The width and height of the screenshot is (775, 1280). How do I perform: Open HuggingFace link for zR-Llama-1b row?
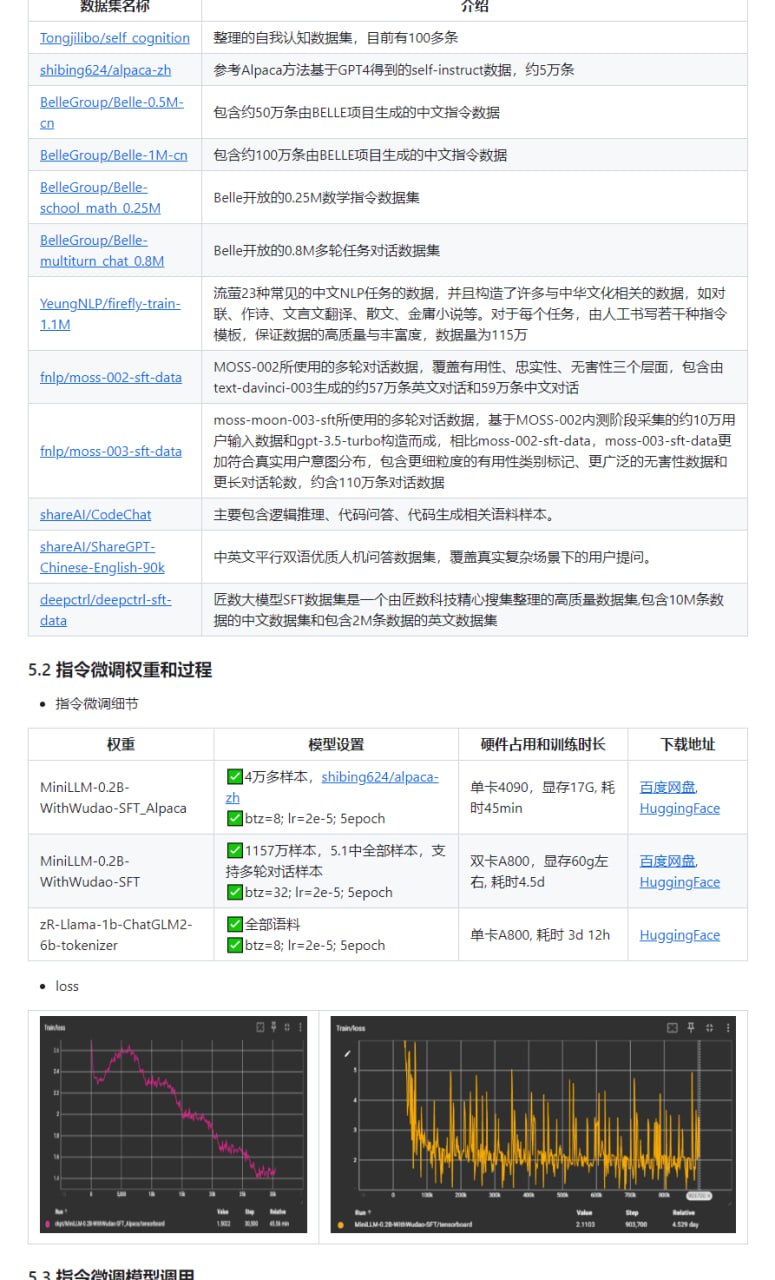680,935
